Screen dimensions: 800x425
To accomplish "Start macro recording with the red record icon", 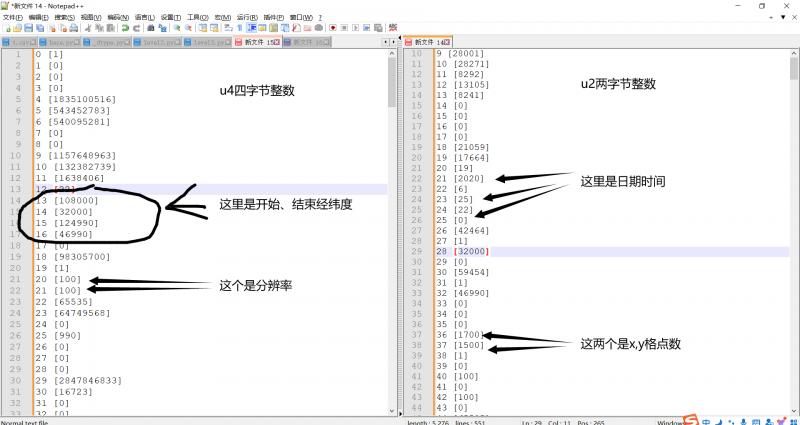I will (332, 28).
